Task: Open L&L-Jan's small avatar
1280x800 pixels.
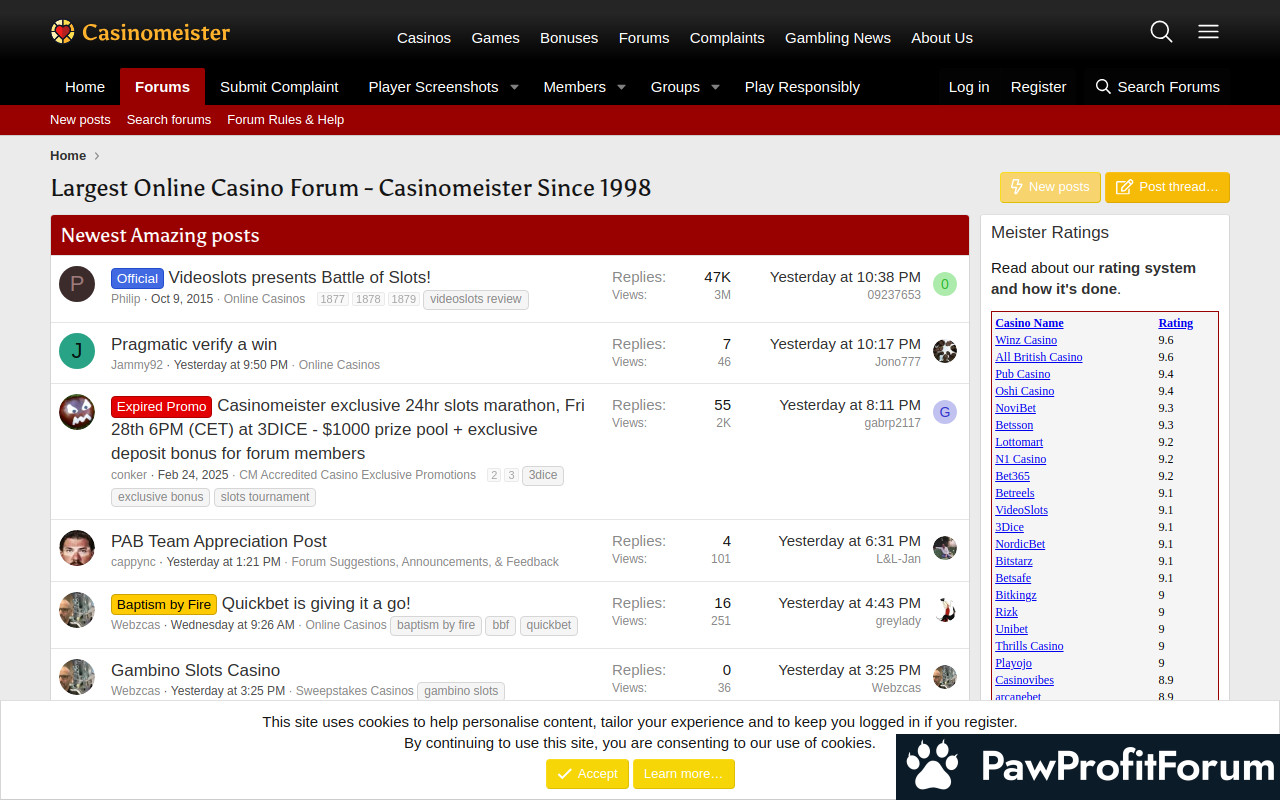Action: [945, 548]
